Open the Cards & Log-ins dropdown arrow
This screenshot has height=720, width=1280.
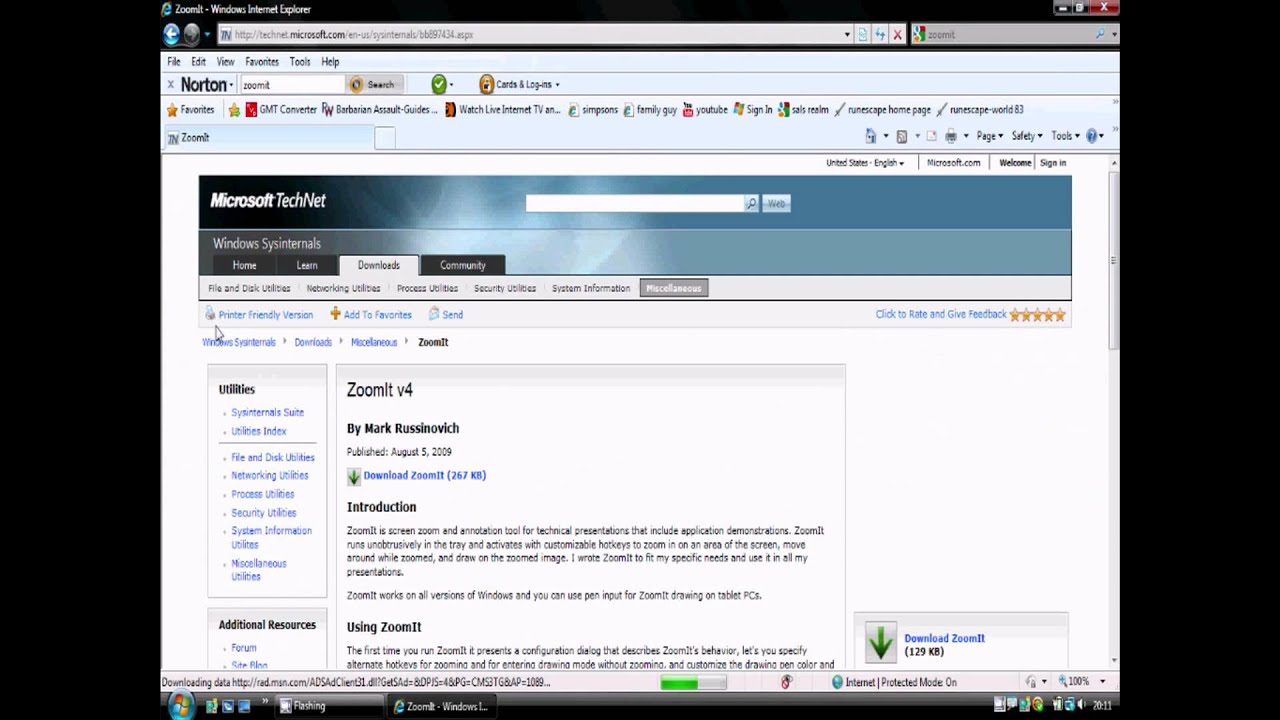tap(557, 85)
